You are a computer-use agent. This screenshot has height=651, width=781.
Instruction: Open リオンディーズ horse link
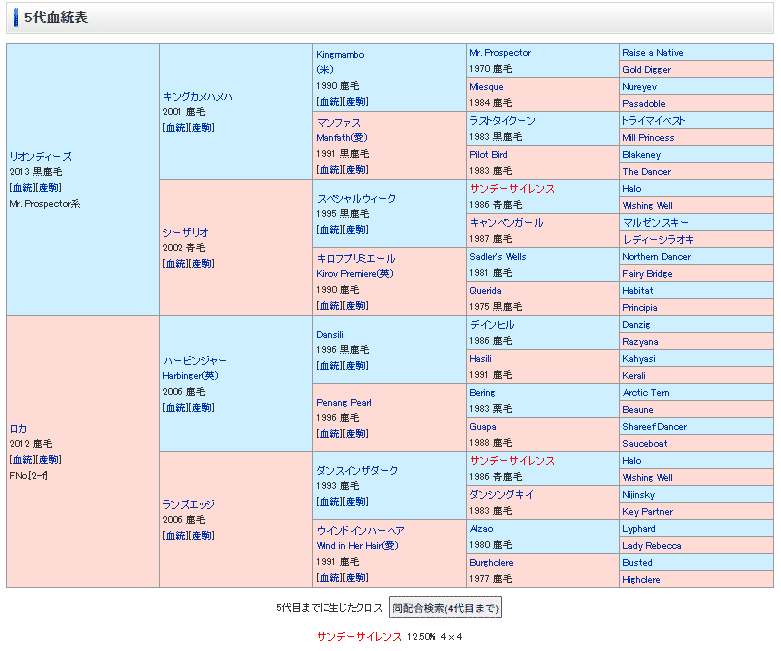(x=40, y=156)
